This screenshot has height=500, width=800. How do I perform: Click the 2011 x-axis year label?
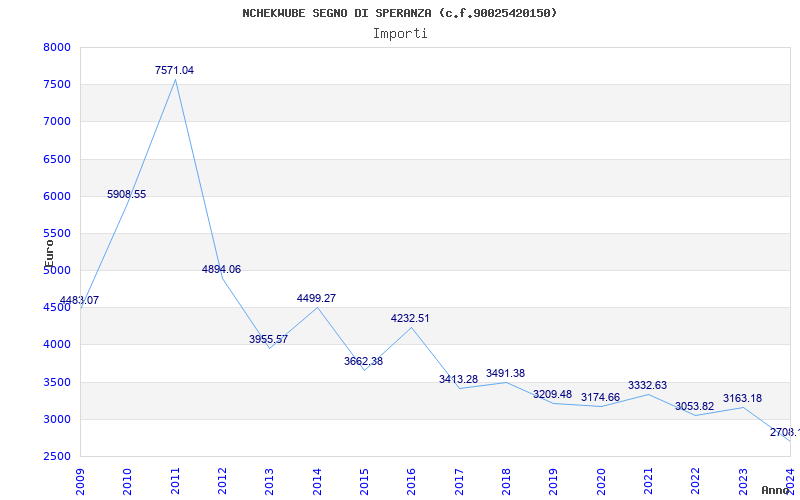coord(175,482)
